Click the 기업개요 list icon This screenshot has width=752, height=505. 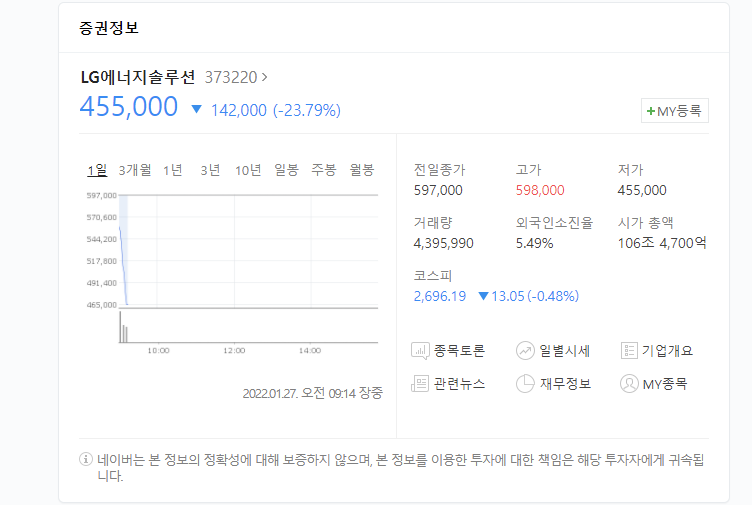tap(629, 351)
